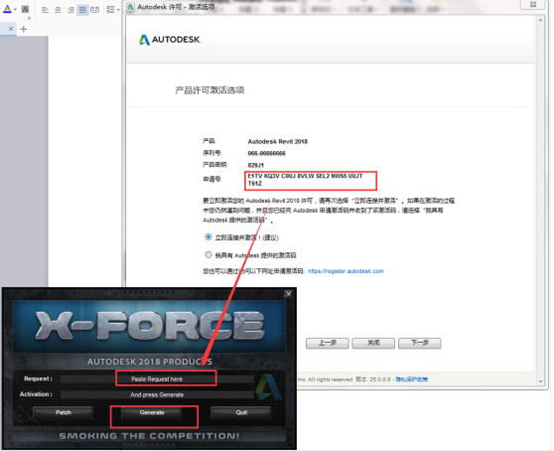Choose the distributed alignment icon

point(95,10)
